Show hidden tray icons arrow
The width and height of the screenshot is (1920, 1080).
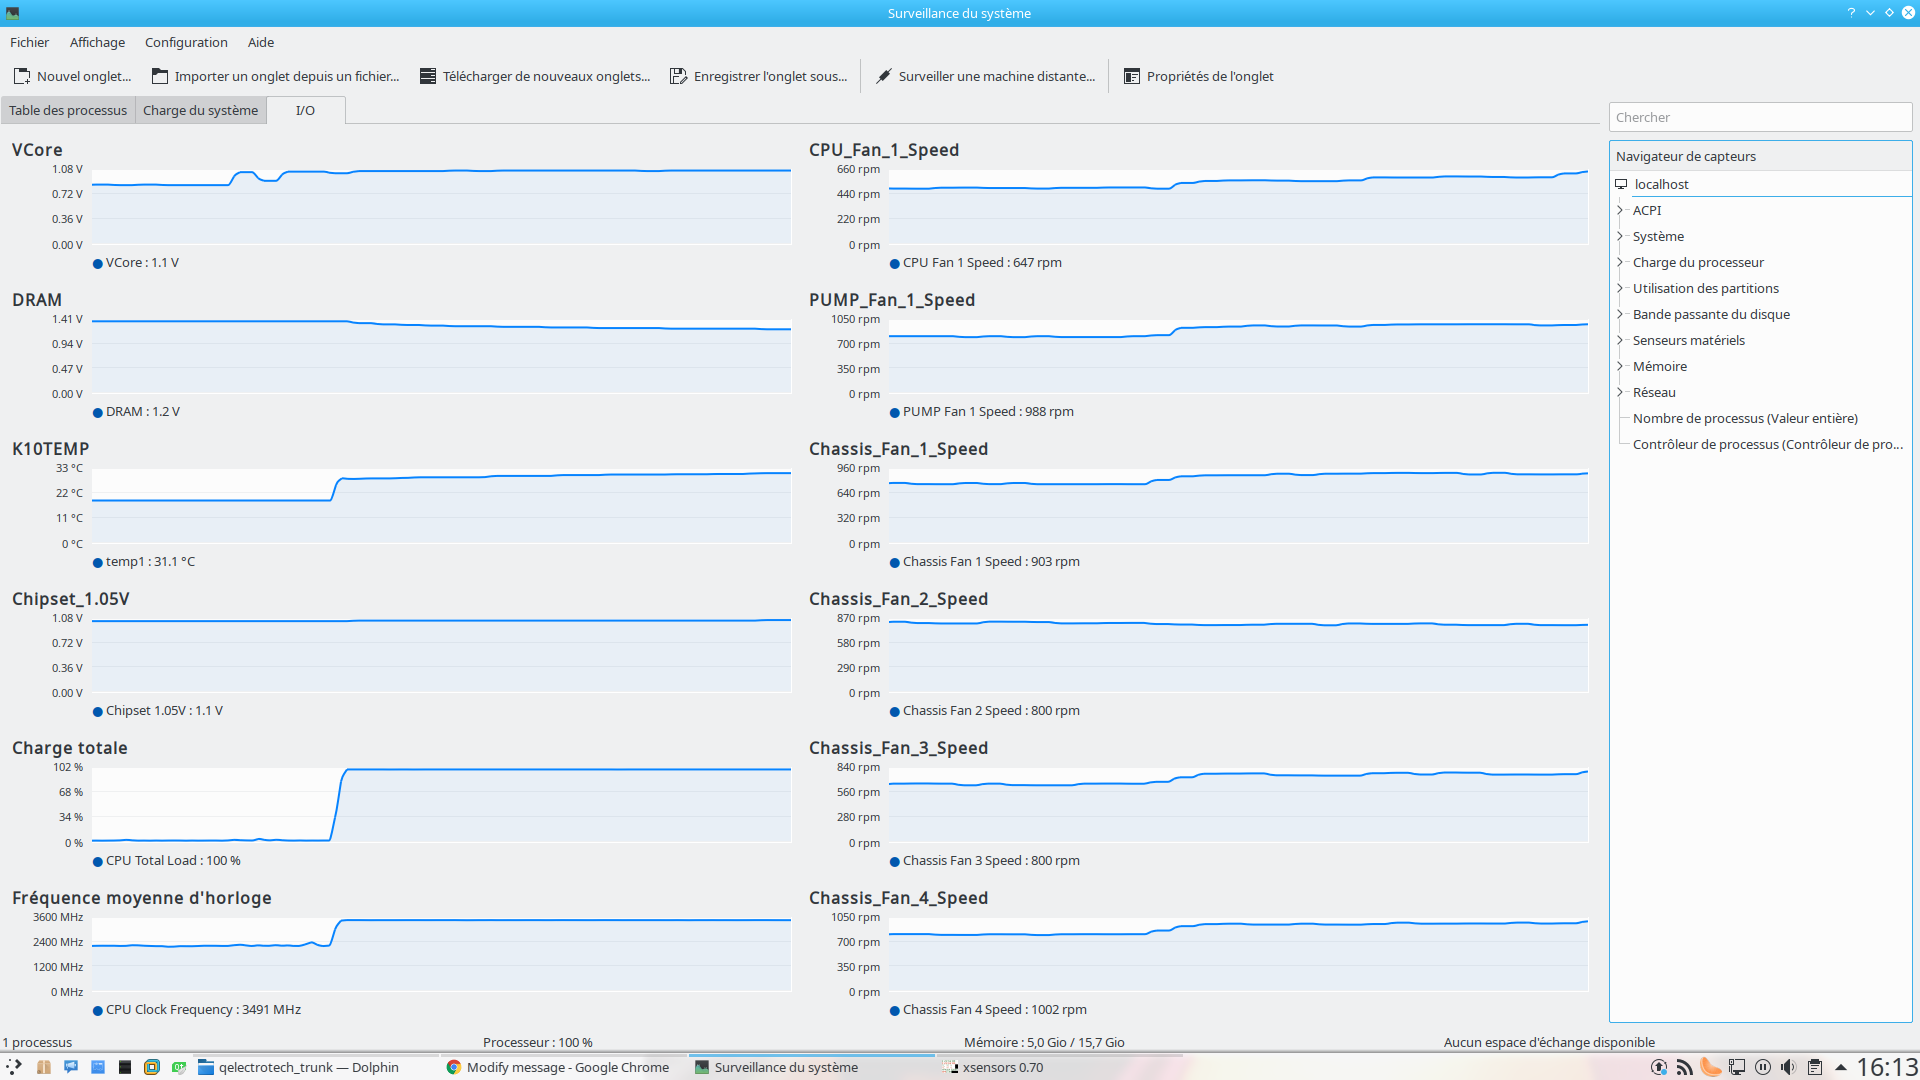pos(1840,1067)
